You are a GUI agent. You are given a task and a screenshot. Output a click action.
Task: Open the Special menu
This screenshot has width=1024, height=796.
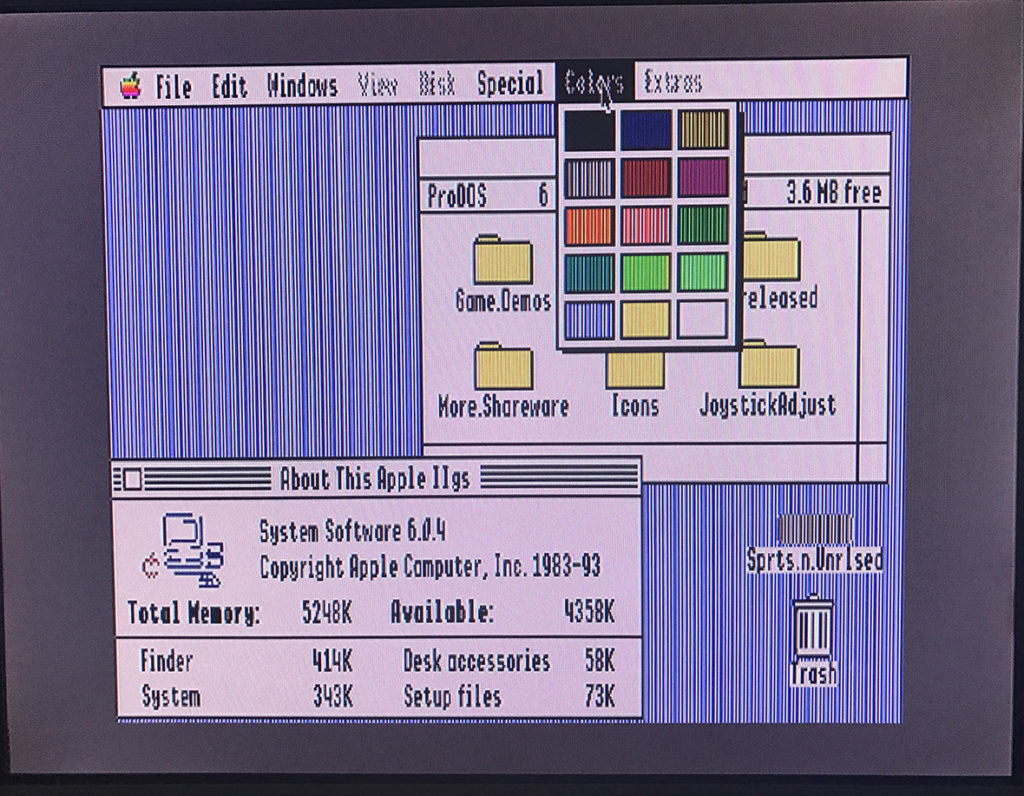510,84
